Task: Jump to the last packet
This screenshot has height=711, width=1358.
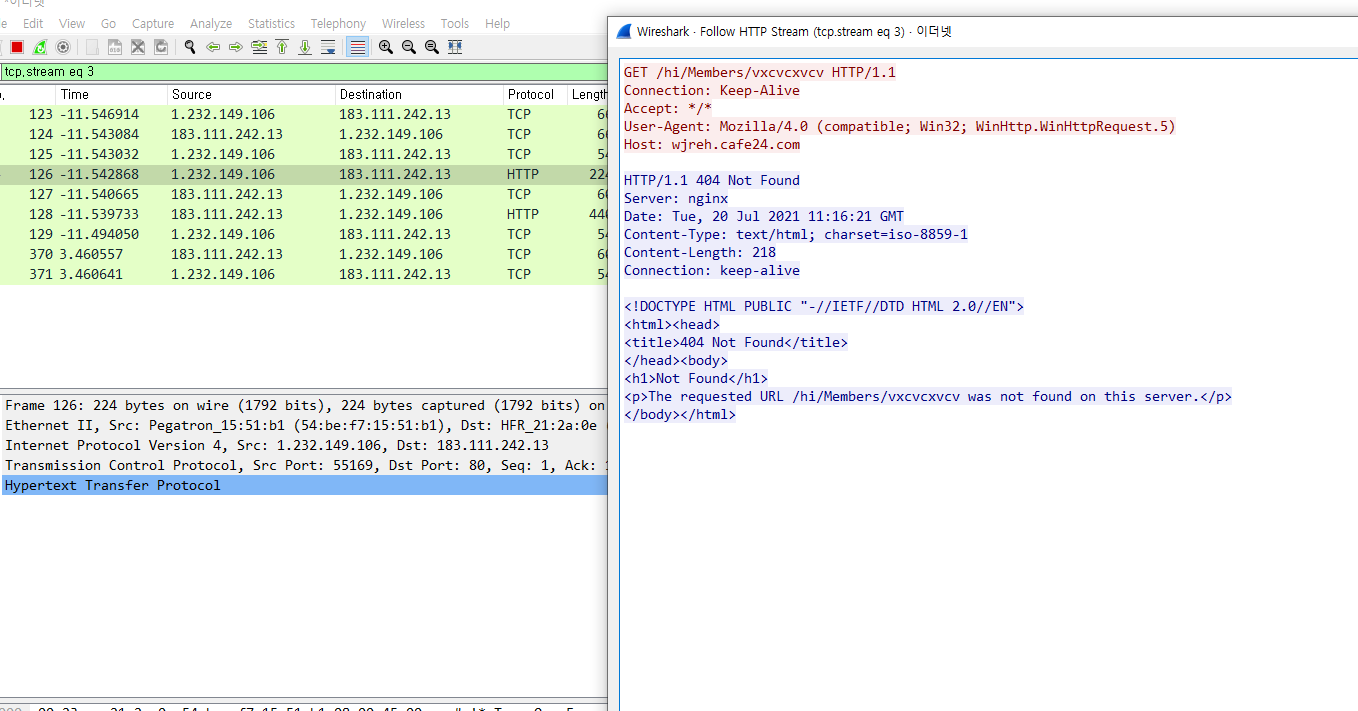Action: (x=305, y=47)
